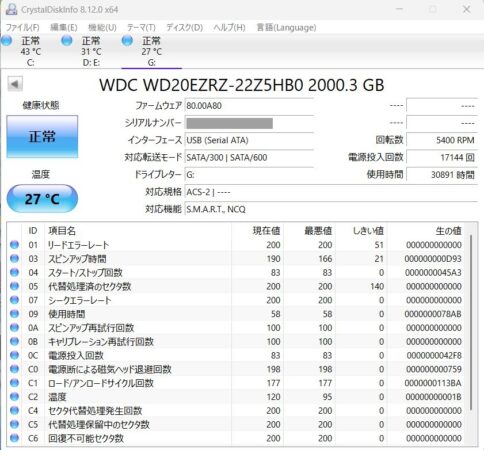This screenshot has height=450, width=484.
Task: Click raw value 0000000042F8
Action: (x=434, y=355)
